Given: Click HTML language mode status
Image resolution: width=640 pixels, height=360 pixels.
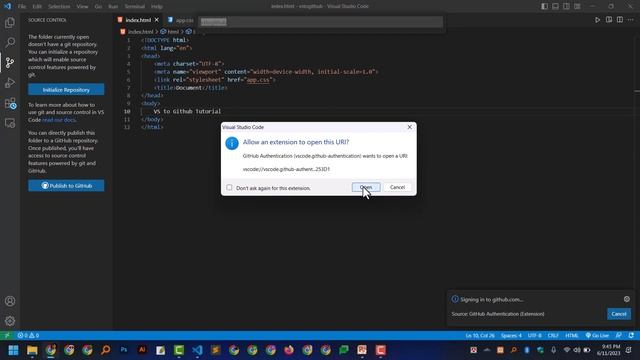Looking at the screenshot, I should (572, 336).
